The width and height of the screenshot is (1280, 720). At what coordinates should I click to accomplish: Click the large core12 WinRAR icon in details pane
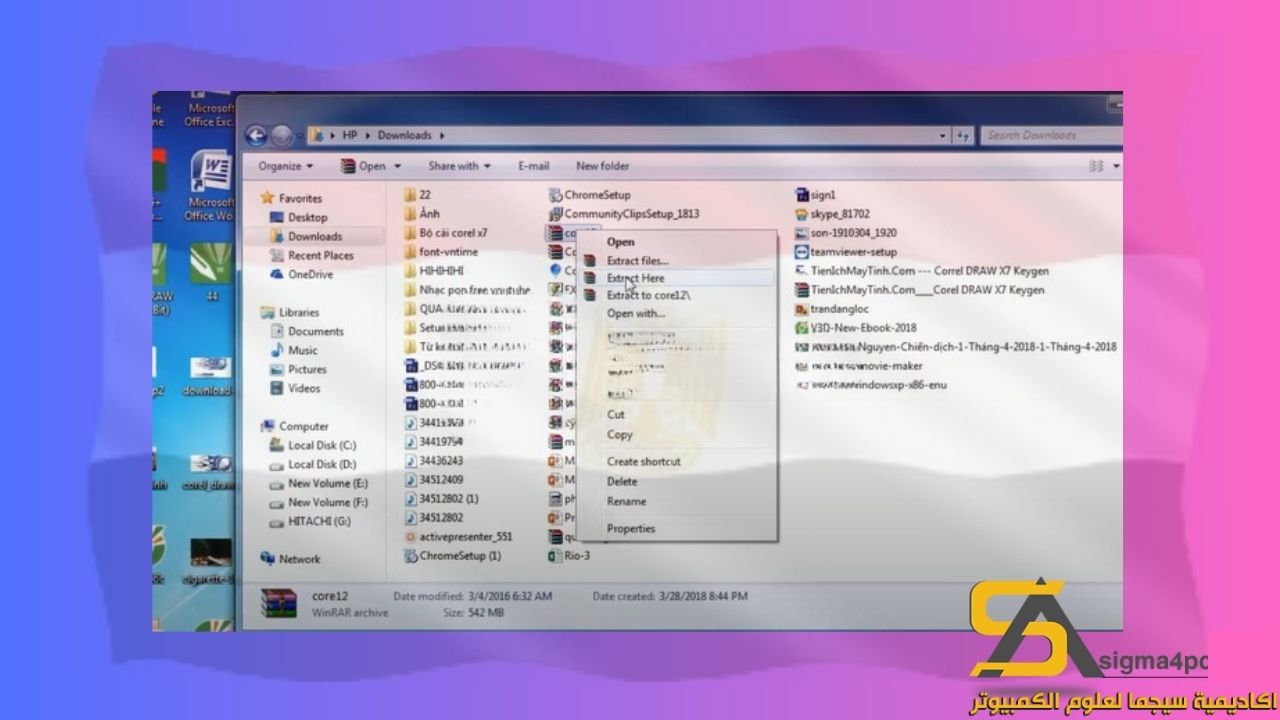[277, 603]
